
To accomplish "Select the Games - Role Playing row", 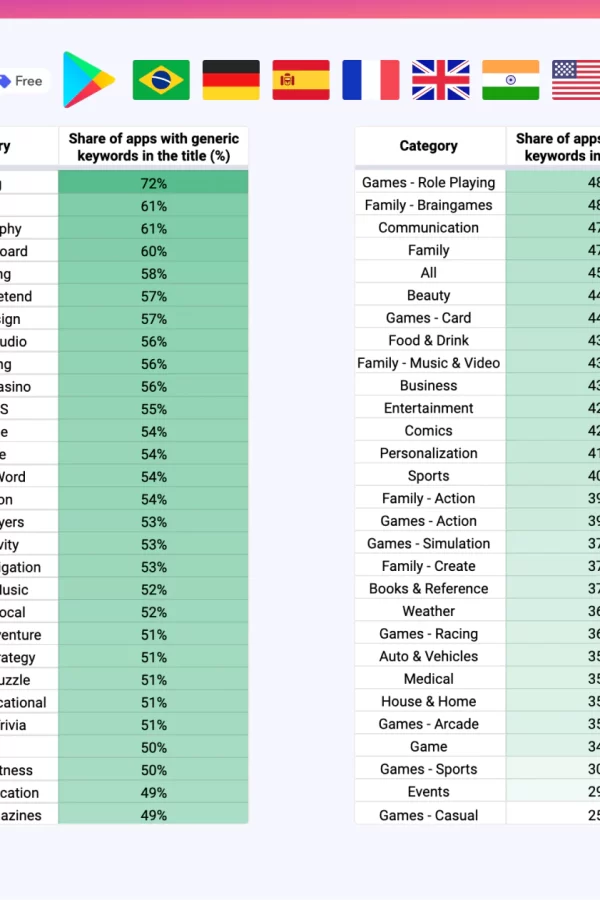I will [x=478, y=183].
